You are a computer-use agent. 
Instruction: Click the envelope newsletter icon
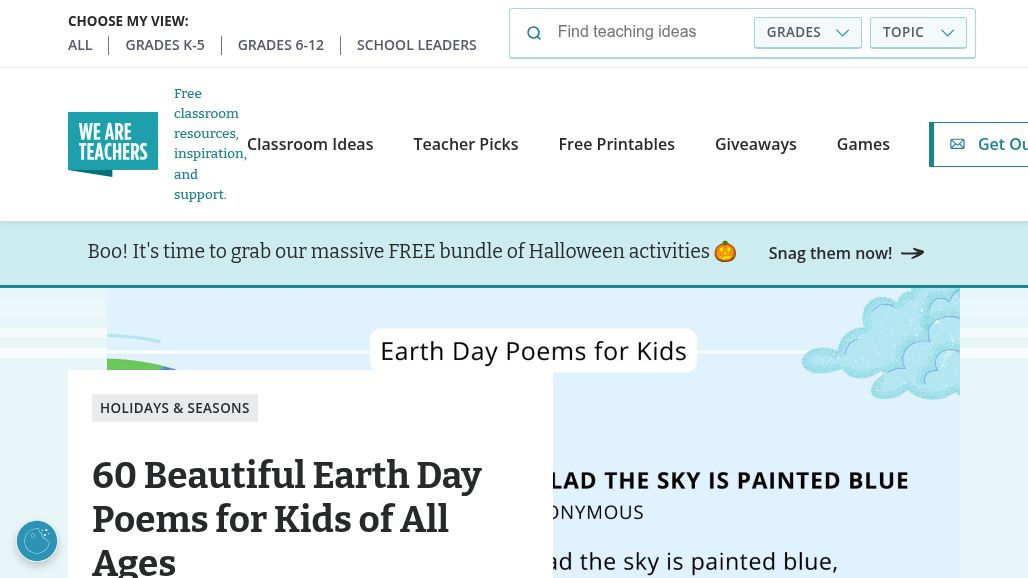957,144
